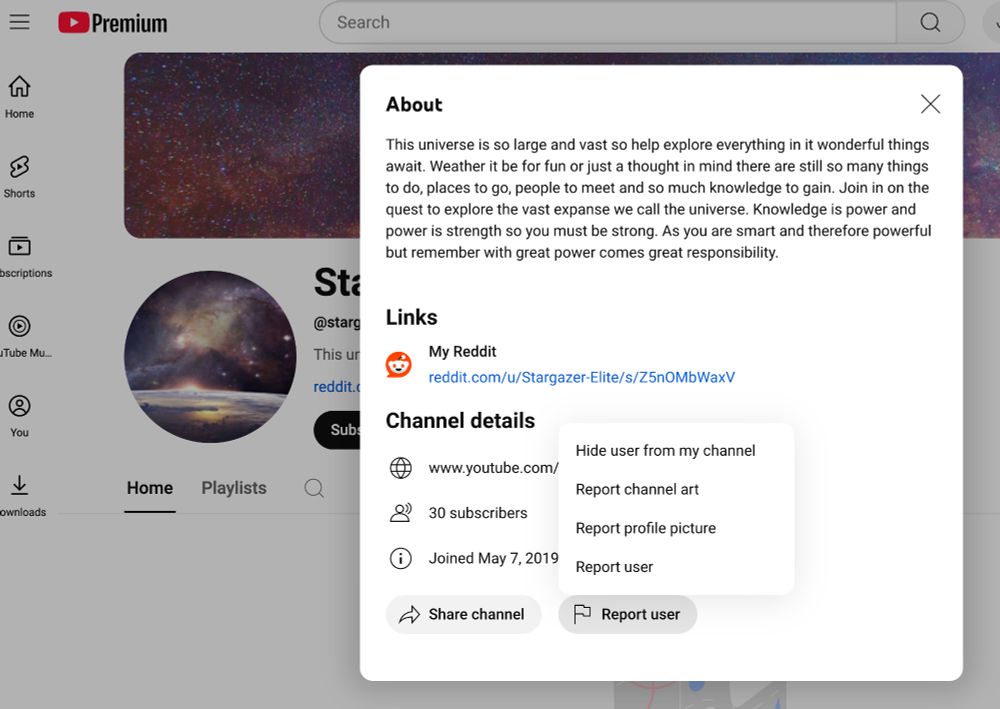This screenshot has width=1000, height=709.
Task: Click the @starg channel handle text
Action: pyautogui.click(x=337, y=323)
